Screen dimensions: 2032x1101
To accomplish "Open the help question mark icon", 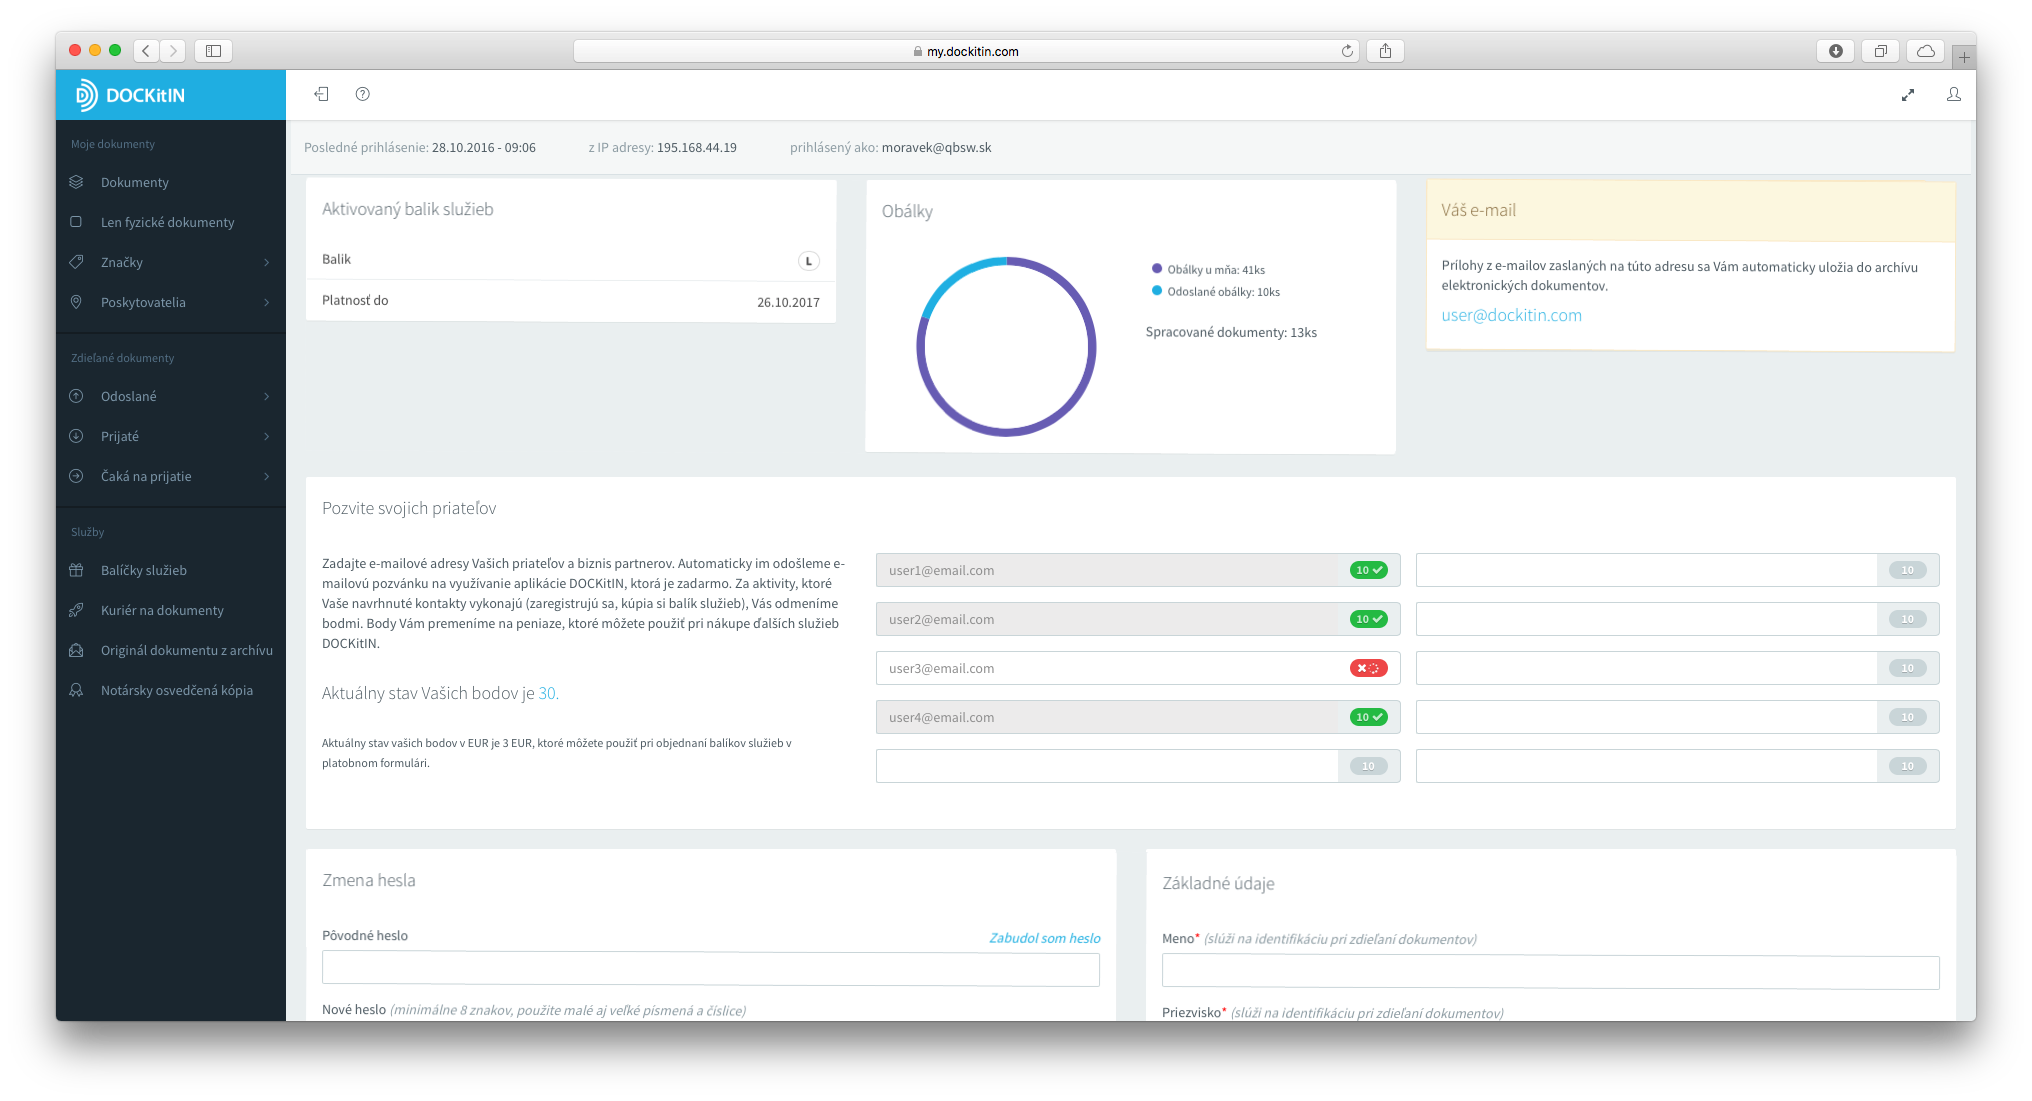I will coord(363,94).
